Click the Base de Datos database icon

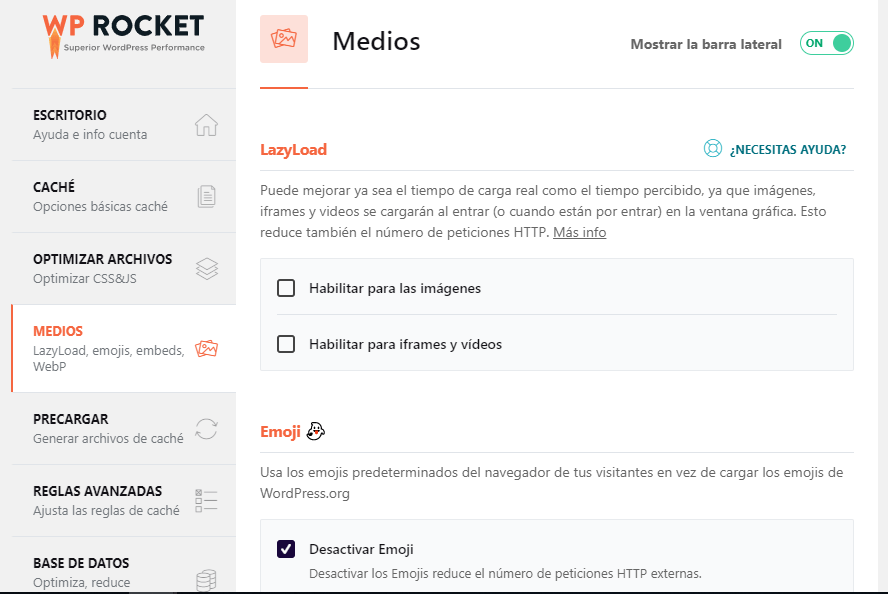206,580
